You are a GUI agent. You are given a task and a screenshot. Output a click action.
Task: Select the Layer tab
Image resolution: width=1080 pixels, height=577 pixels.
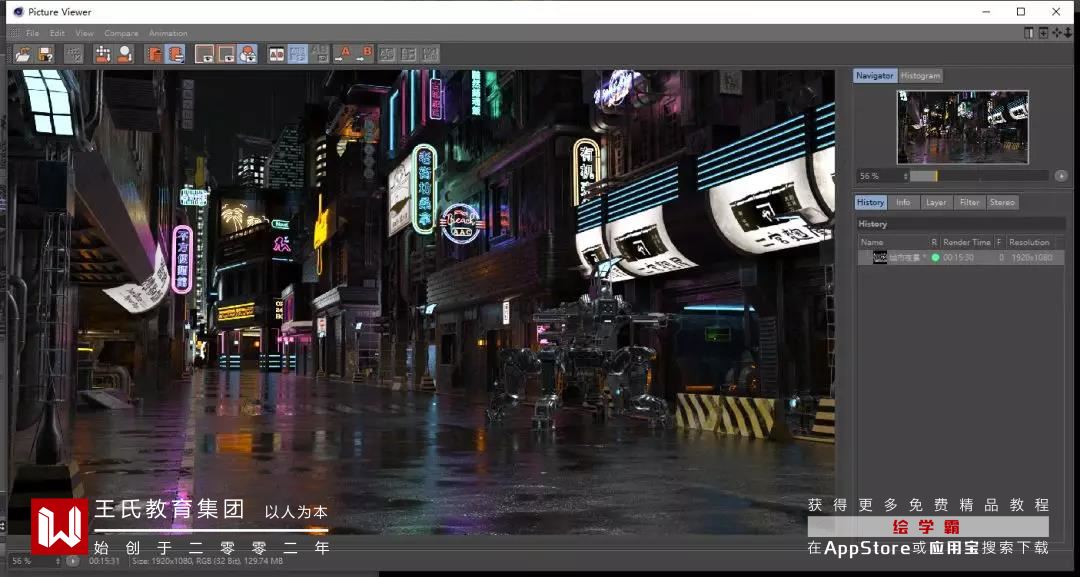[935, 202]
